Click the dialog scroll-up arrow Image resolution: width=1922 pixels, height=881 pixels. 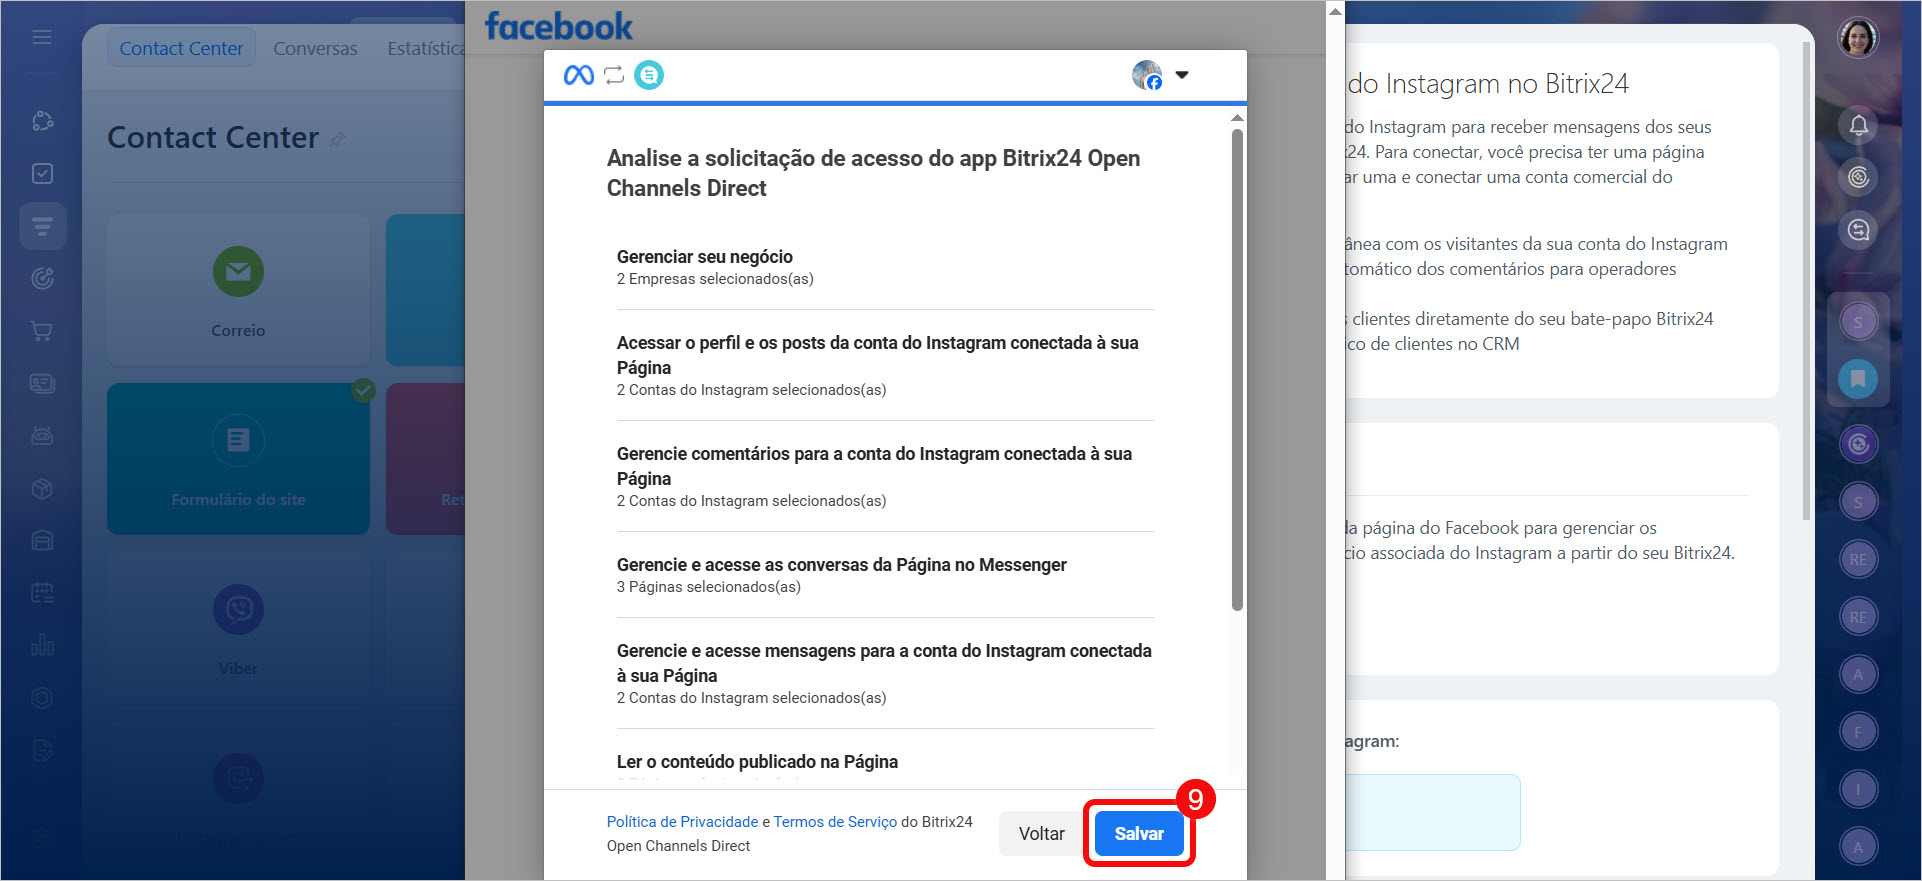[x=1237, y=118]
